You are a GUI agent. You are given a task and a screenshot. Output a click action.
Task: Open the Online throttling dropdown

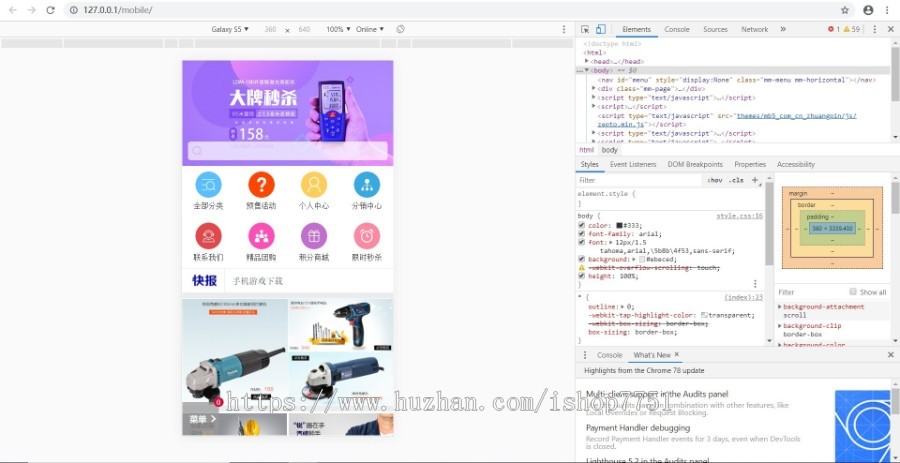(x=370, y=29)
